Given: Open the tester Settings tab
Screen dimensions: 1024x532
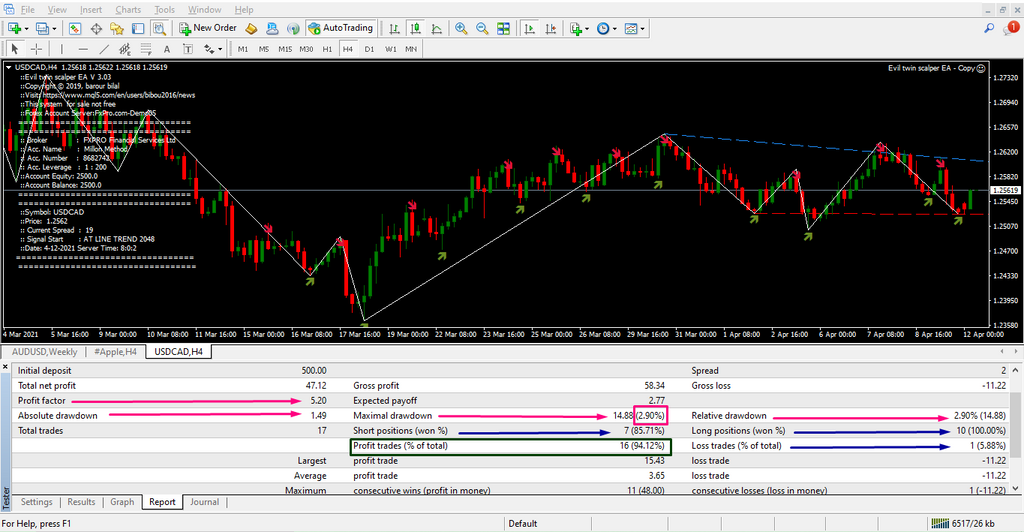Looking at the screenshot, I should (x=36, y=502).
